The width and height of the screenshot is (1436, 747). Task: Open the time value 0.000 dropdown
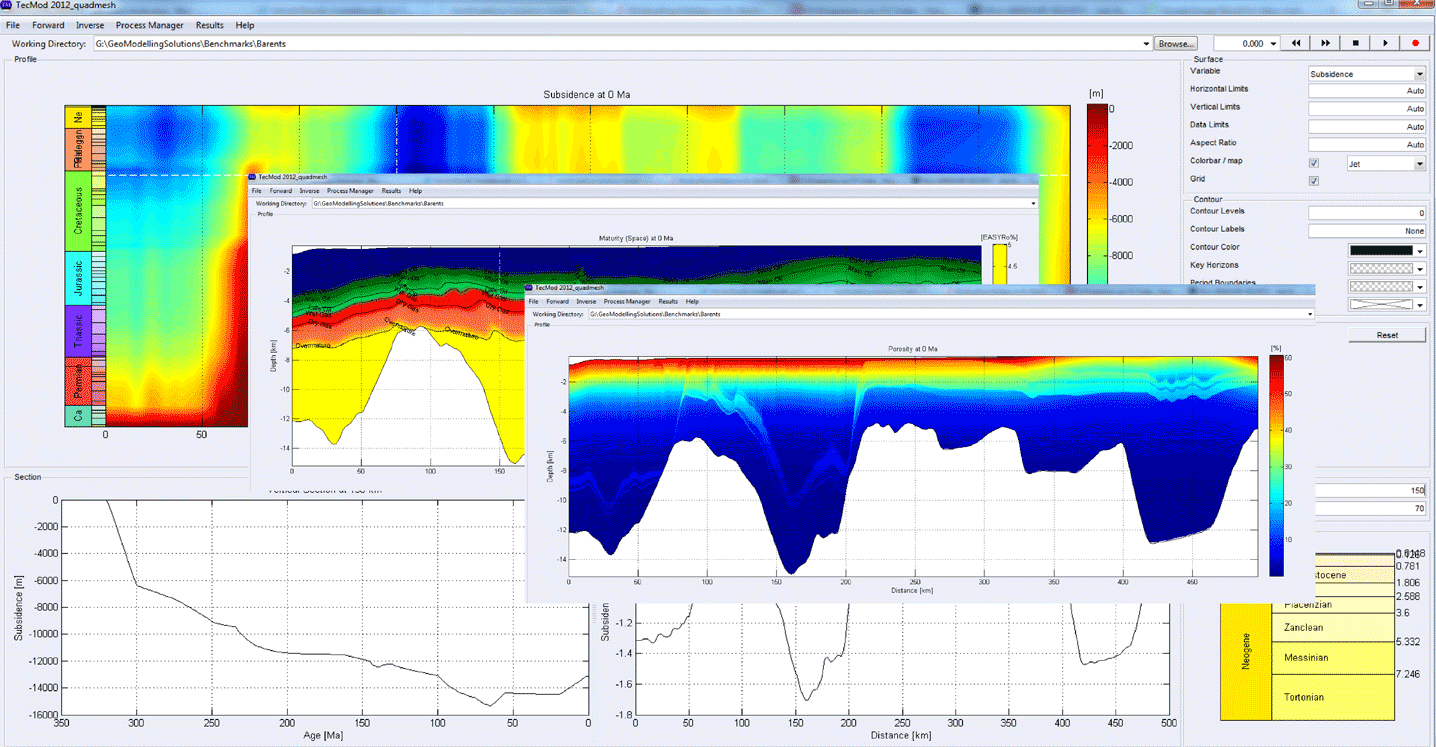click(x=1273, y=44)
